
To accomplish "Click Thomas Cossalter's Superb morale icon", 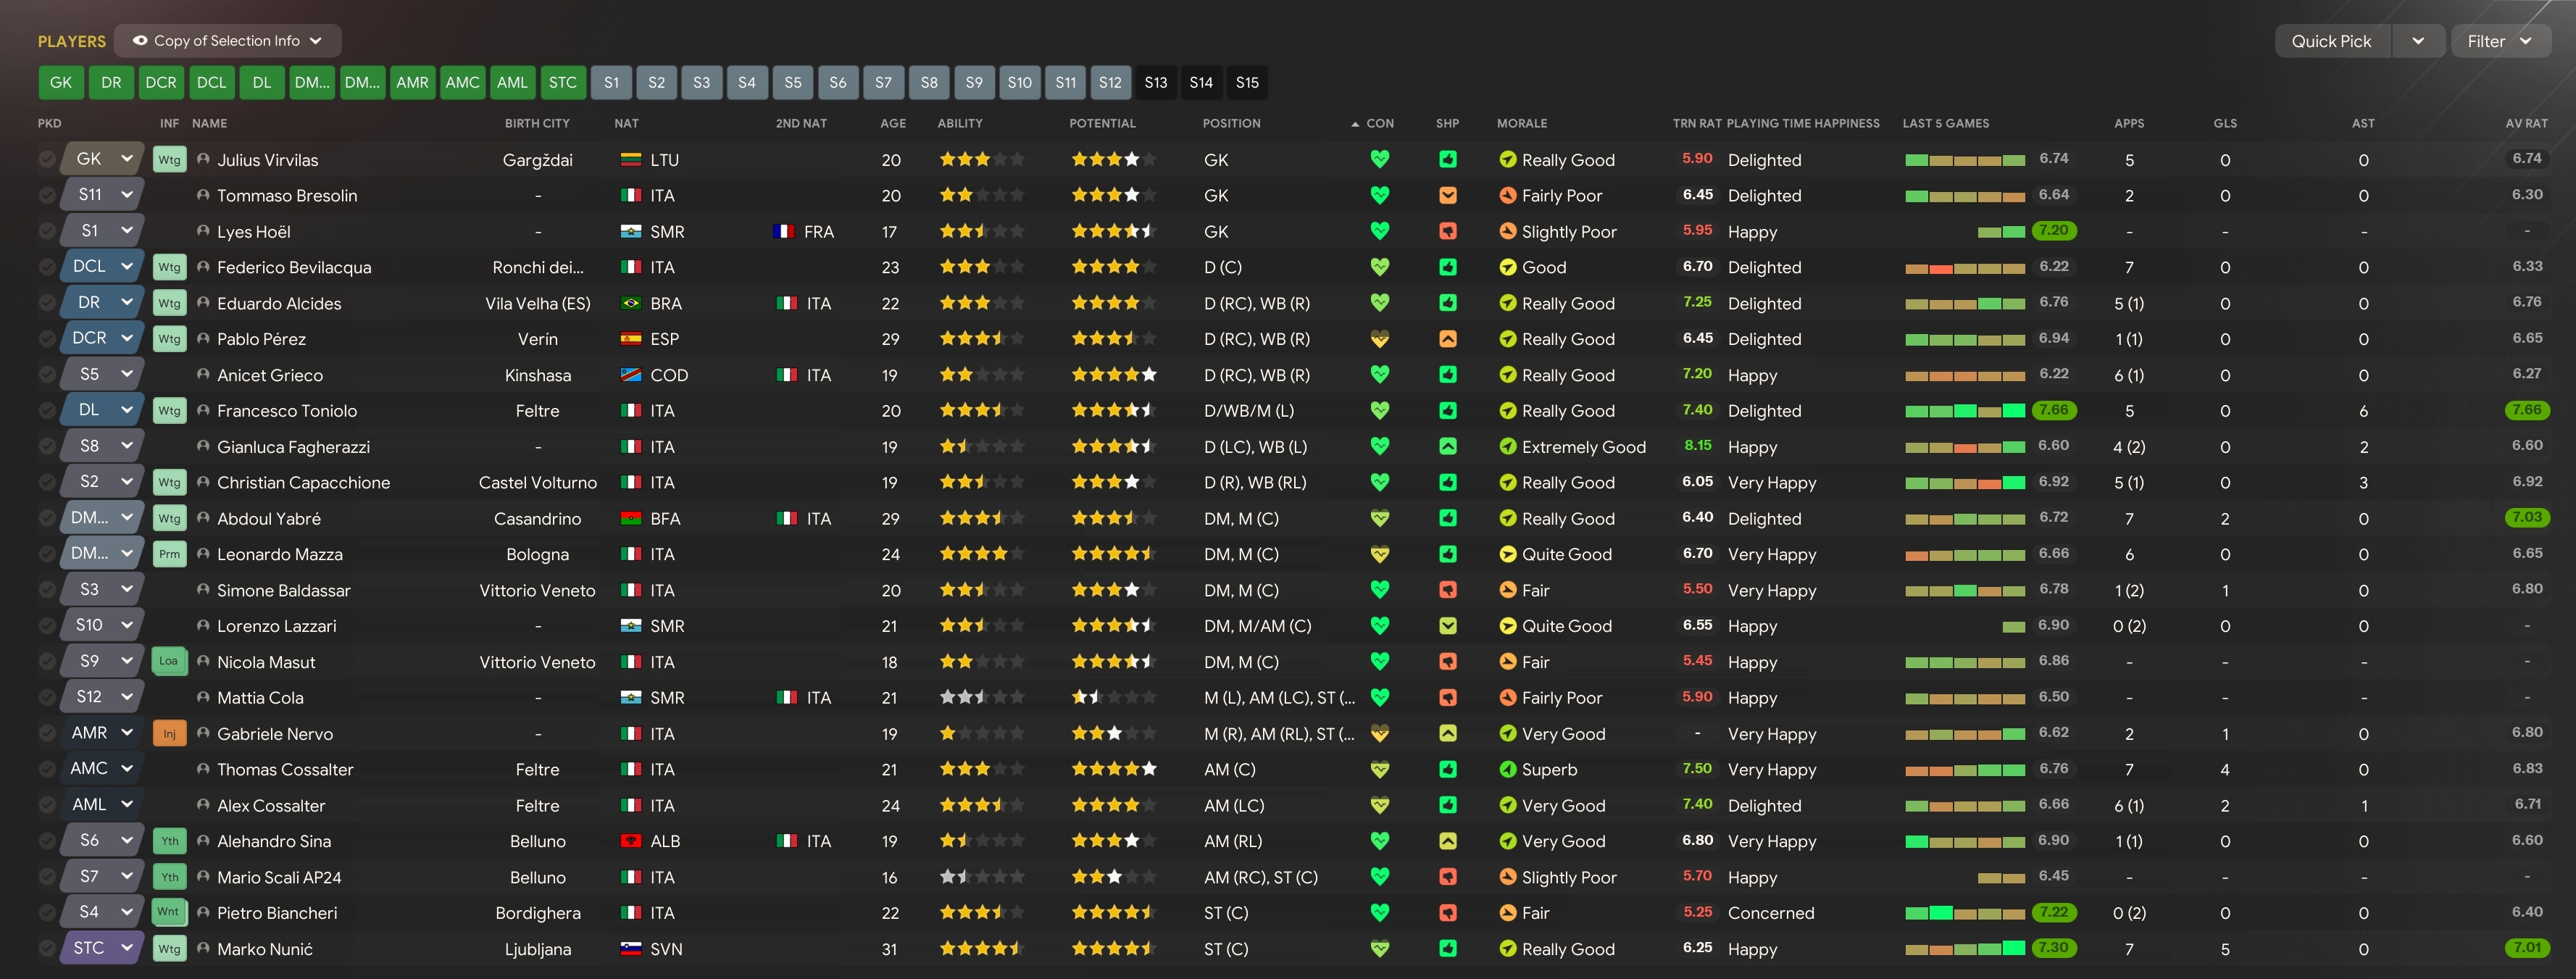I will tap(1507, 770).
